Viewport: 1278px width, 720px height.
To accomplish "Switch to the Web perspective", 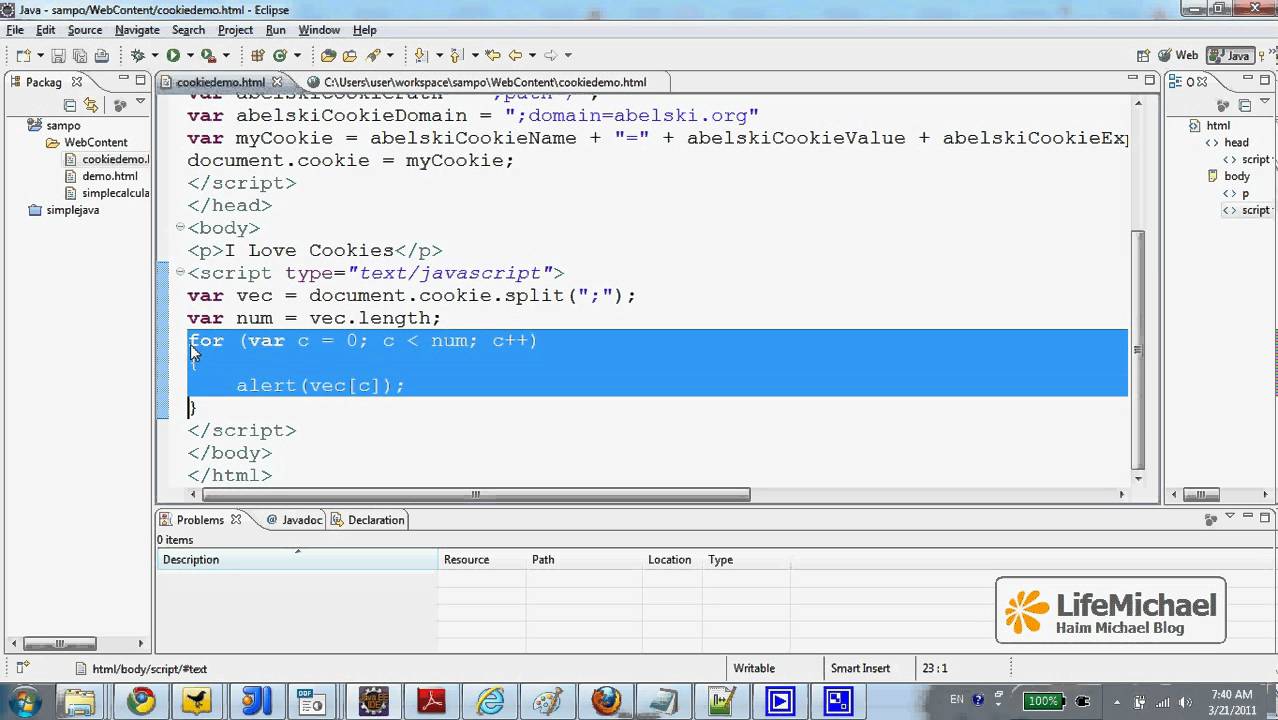I will (x=1178, y=56).
